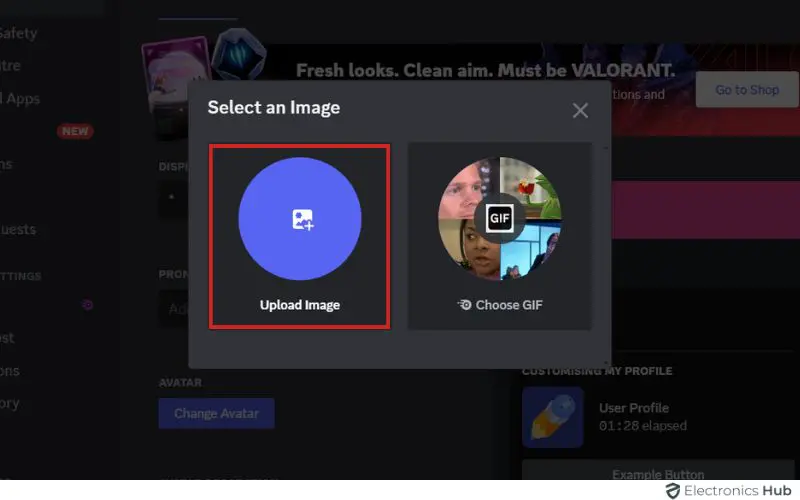This screenshot has height=500, width=800.
Task: Click the AVATAR section heading
Action: click(180, 383)
